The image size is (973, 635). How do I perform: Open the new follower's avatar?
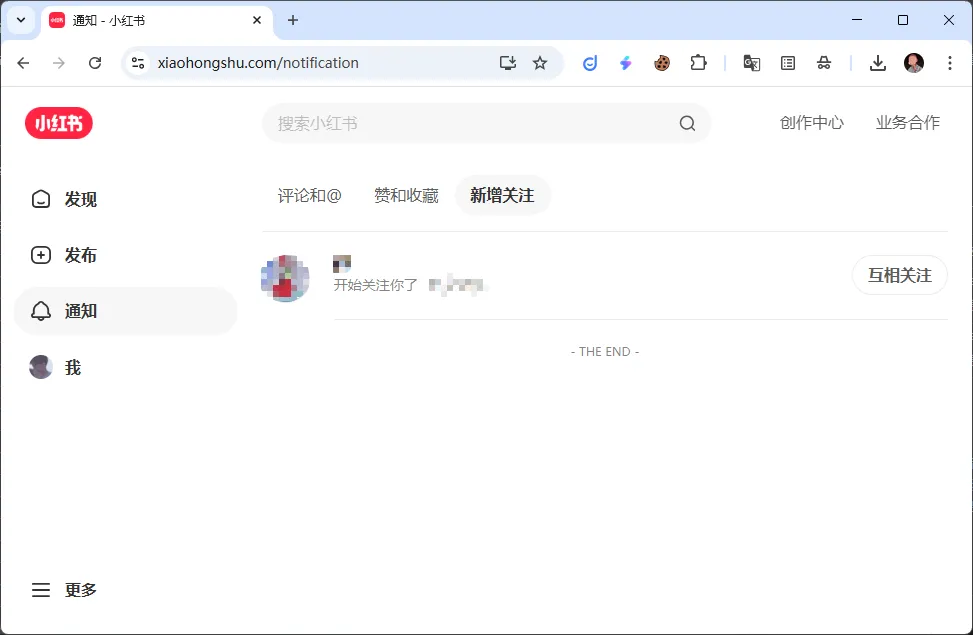coord(285,278)
